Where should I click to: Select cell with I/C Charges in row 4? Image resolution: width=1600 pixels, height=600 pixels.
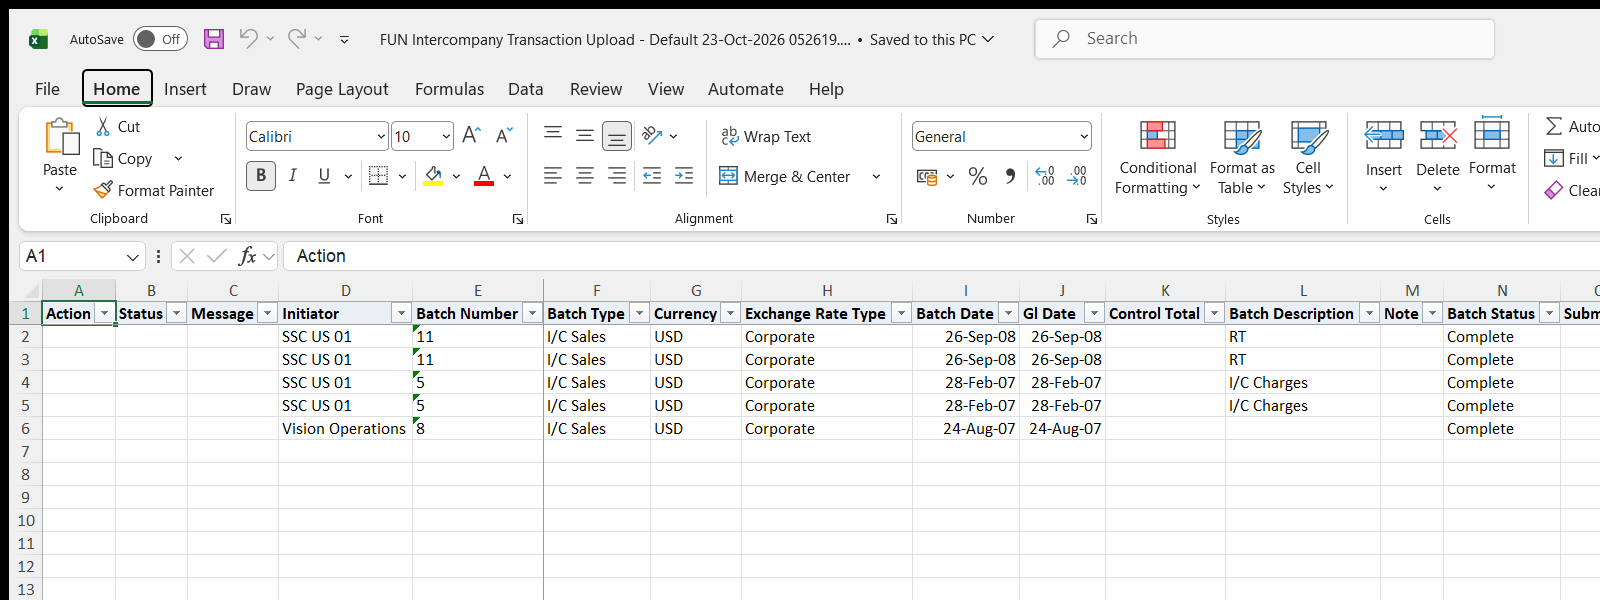click(1303, 383)
